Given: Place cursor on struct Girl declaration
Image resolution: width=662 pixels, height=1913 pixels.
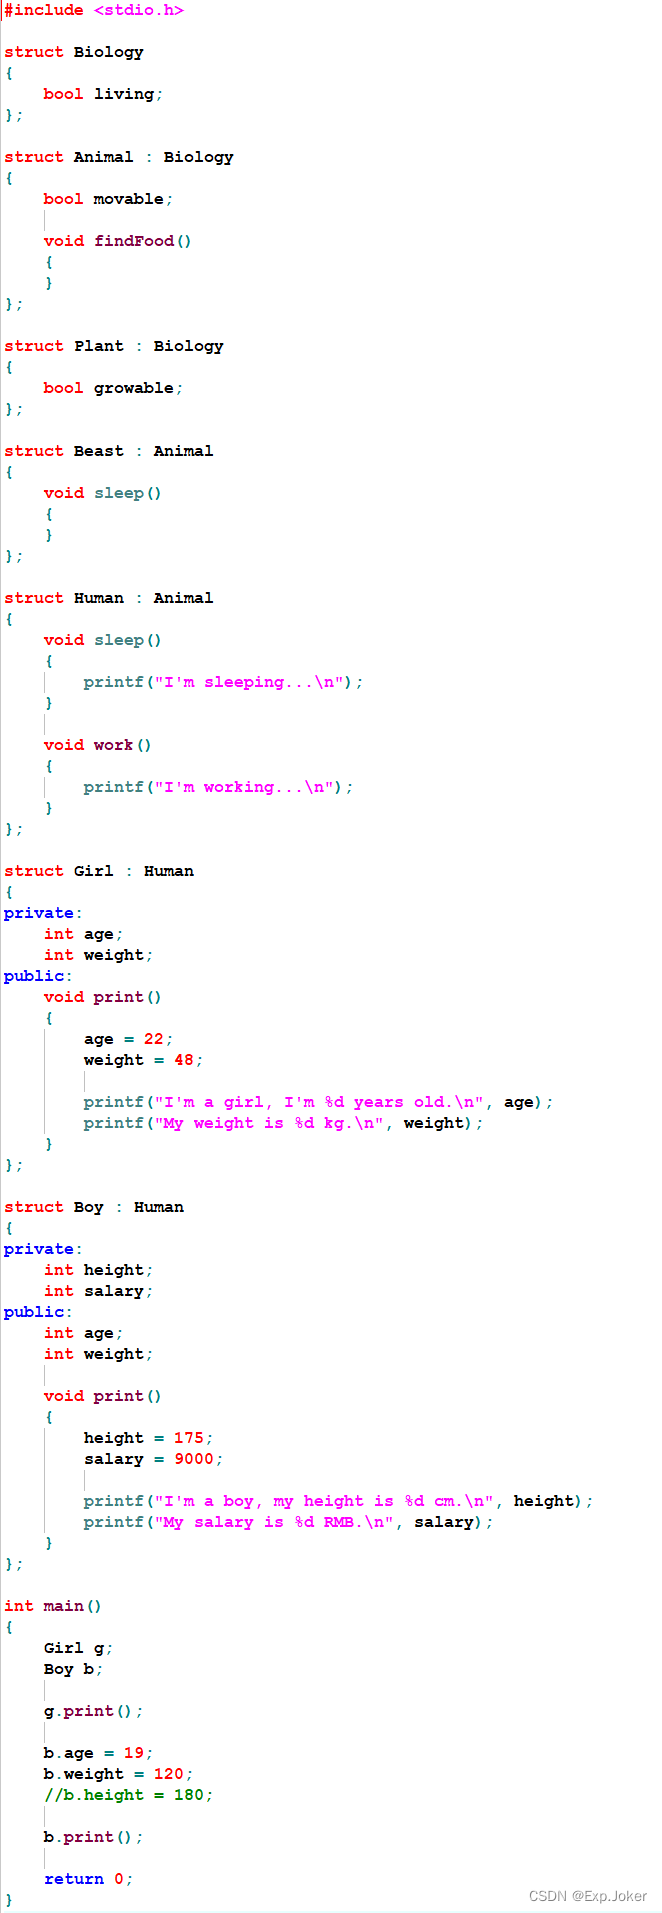Looking at the screenshot, I should (99, 871).
